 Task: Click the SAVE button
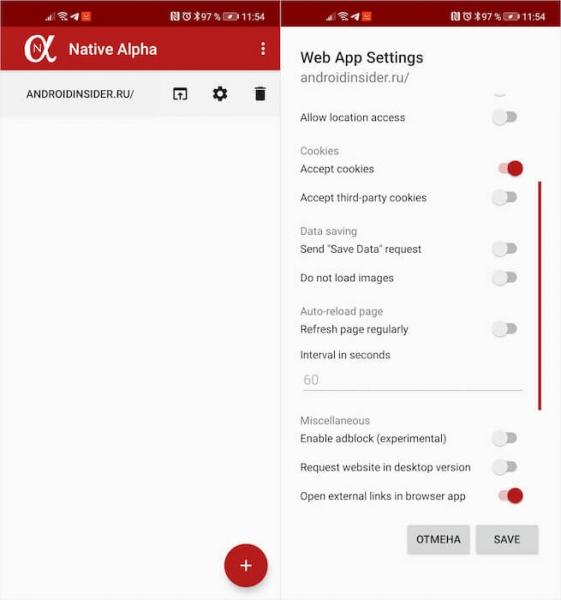pos(507,540)
